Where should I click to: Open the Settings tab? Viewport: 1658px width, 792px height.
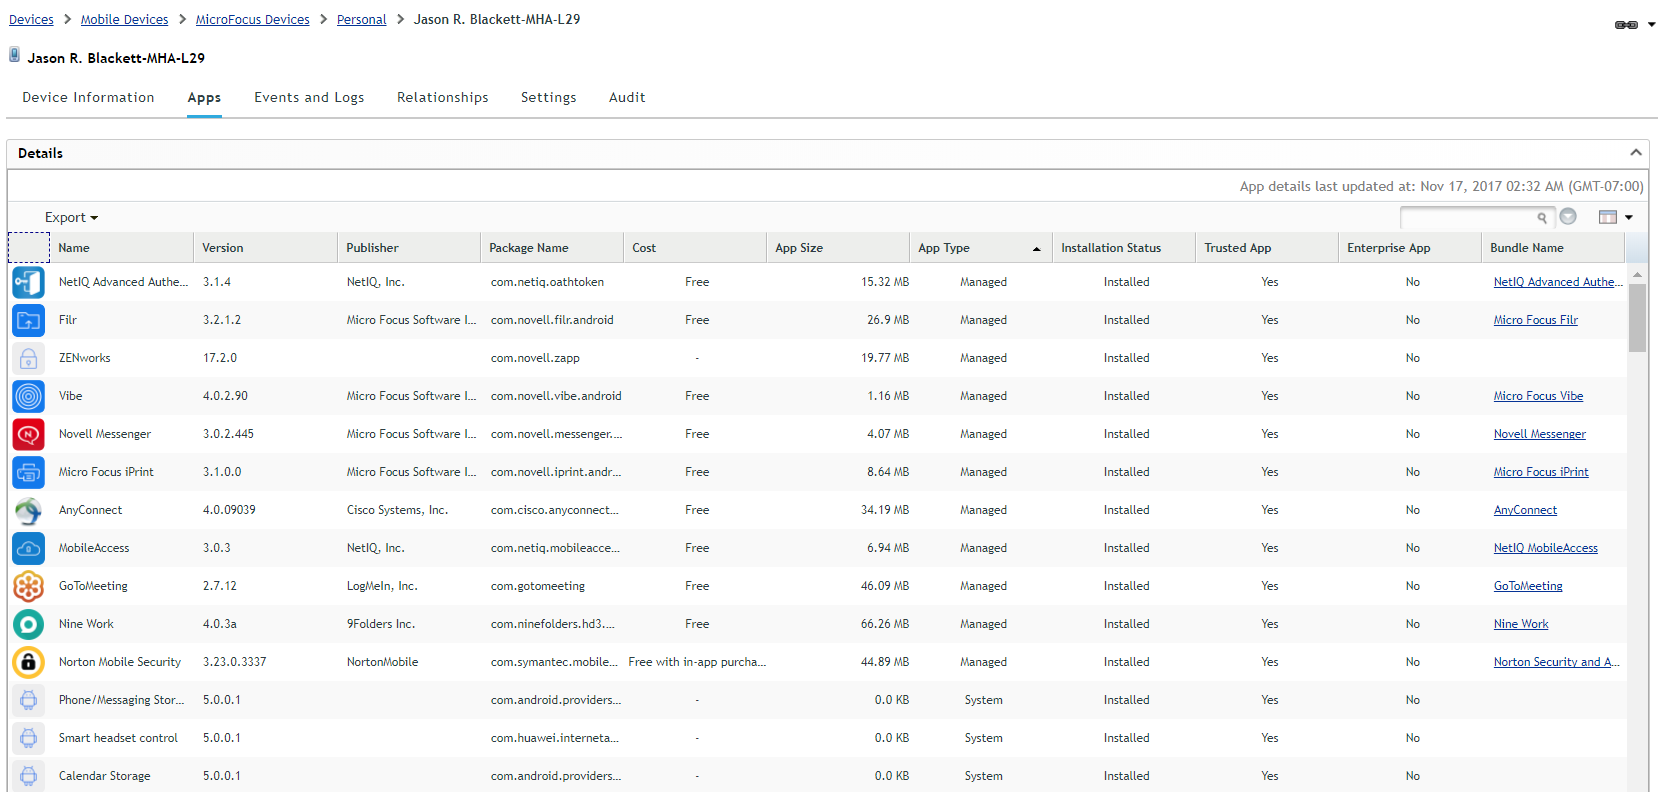point(548,97)
